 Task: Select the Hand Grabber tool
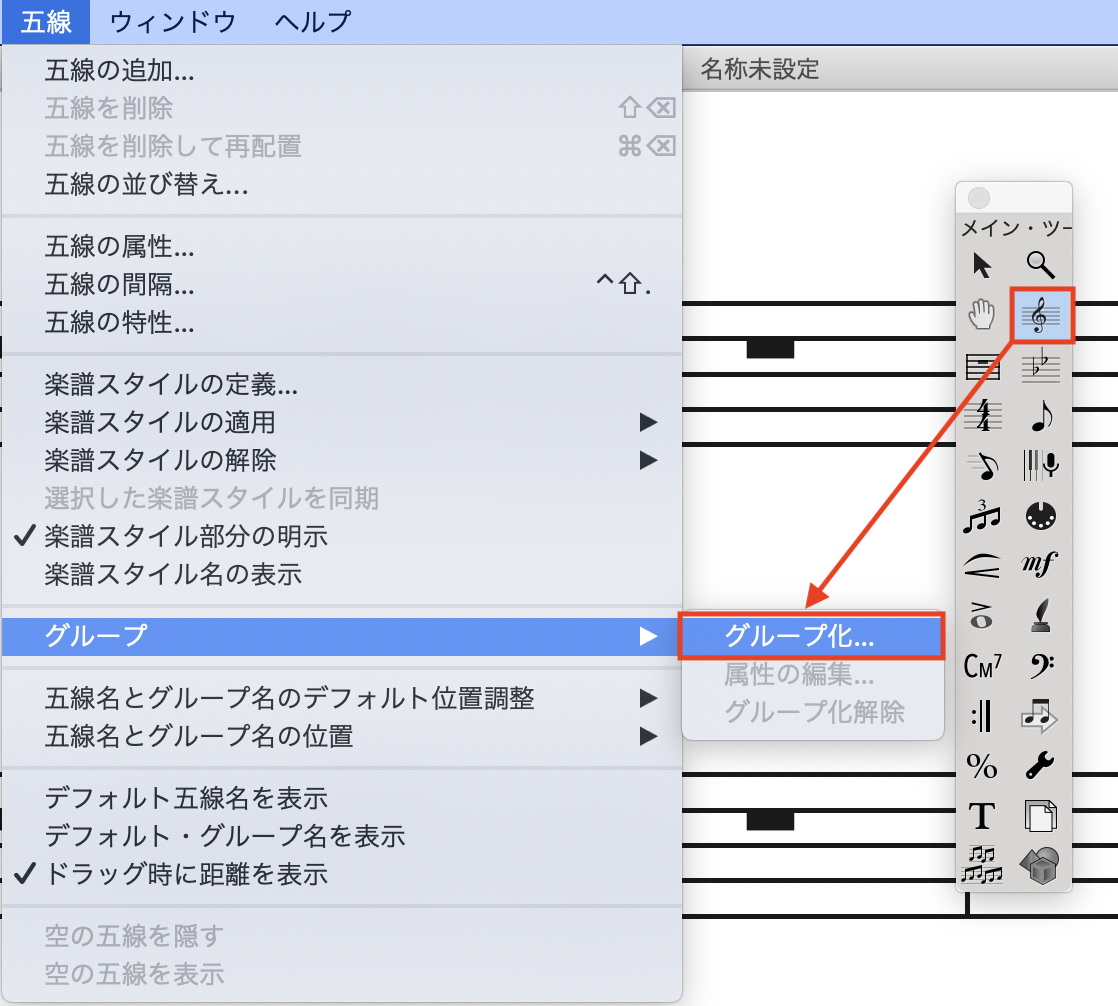point(983,317)
